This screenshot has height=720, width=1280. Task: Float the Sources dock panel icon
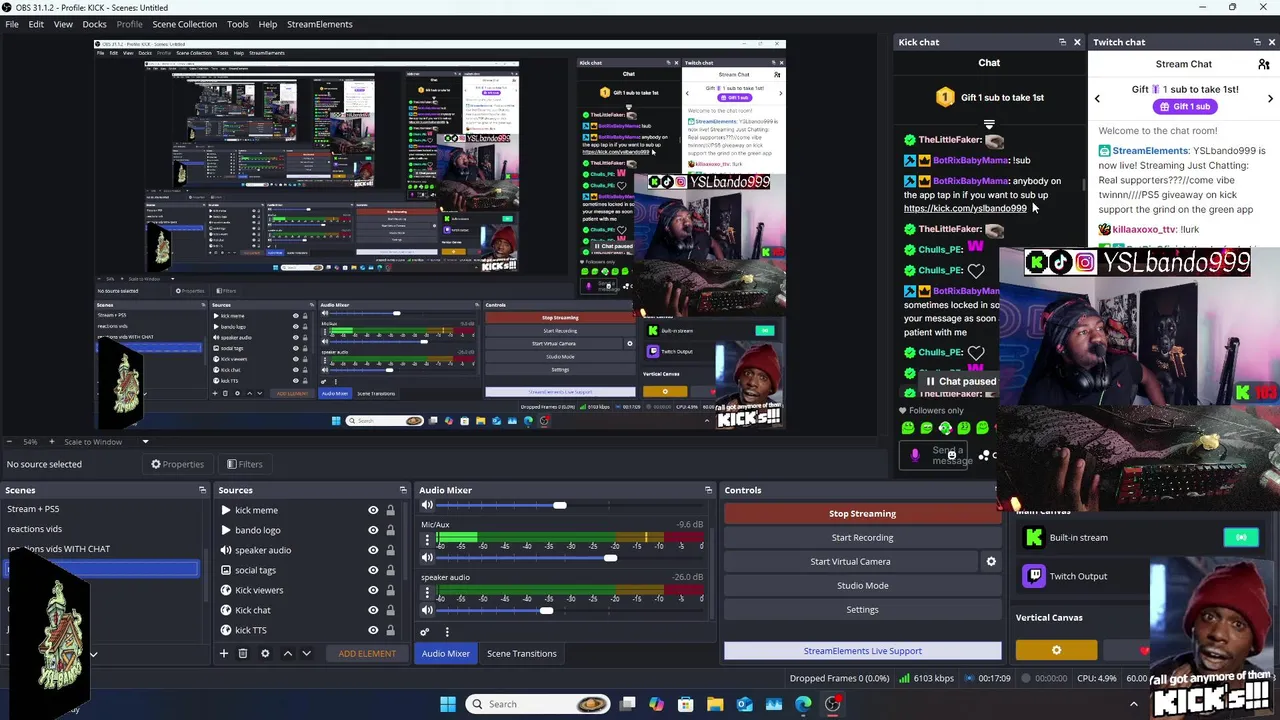coord(403,490)
